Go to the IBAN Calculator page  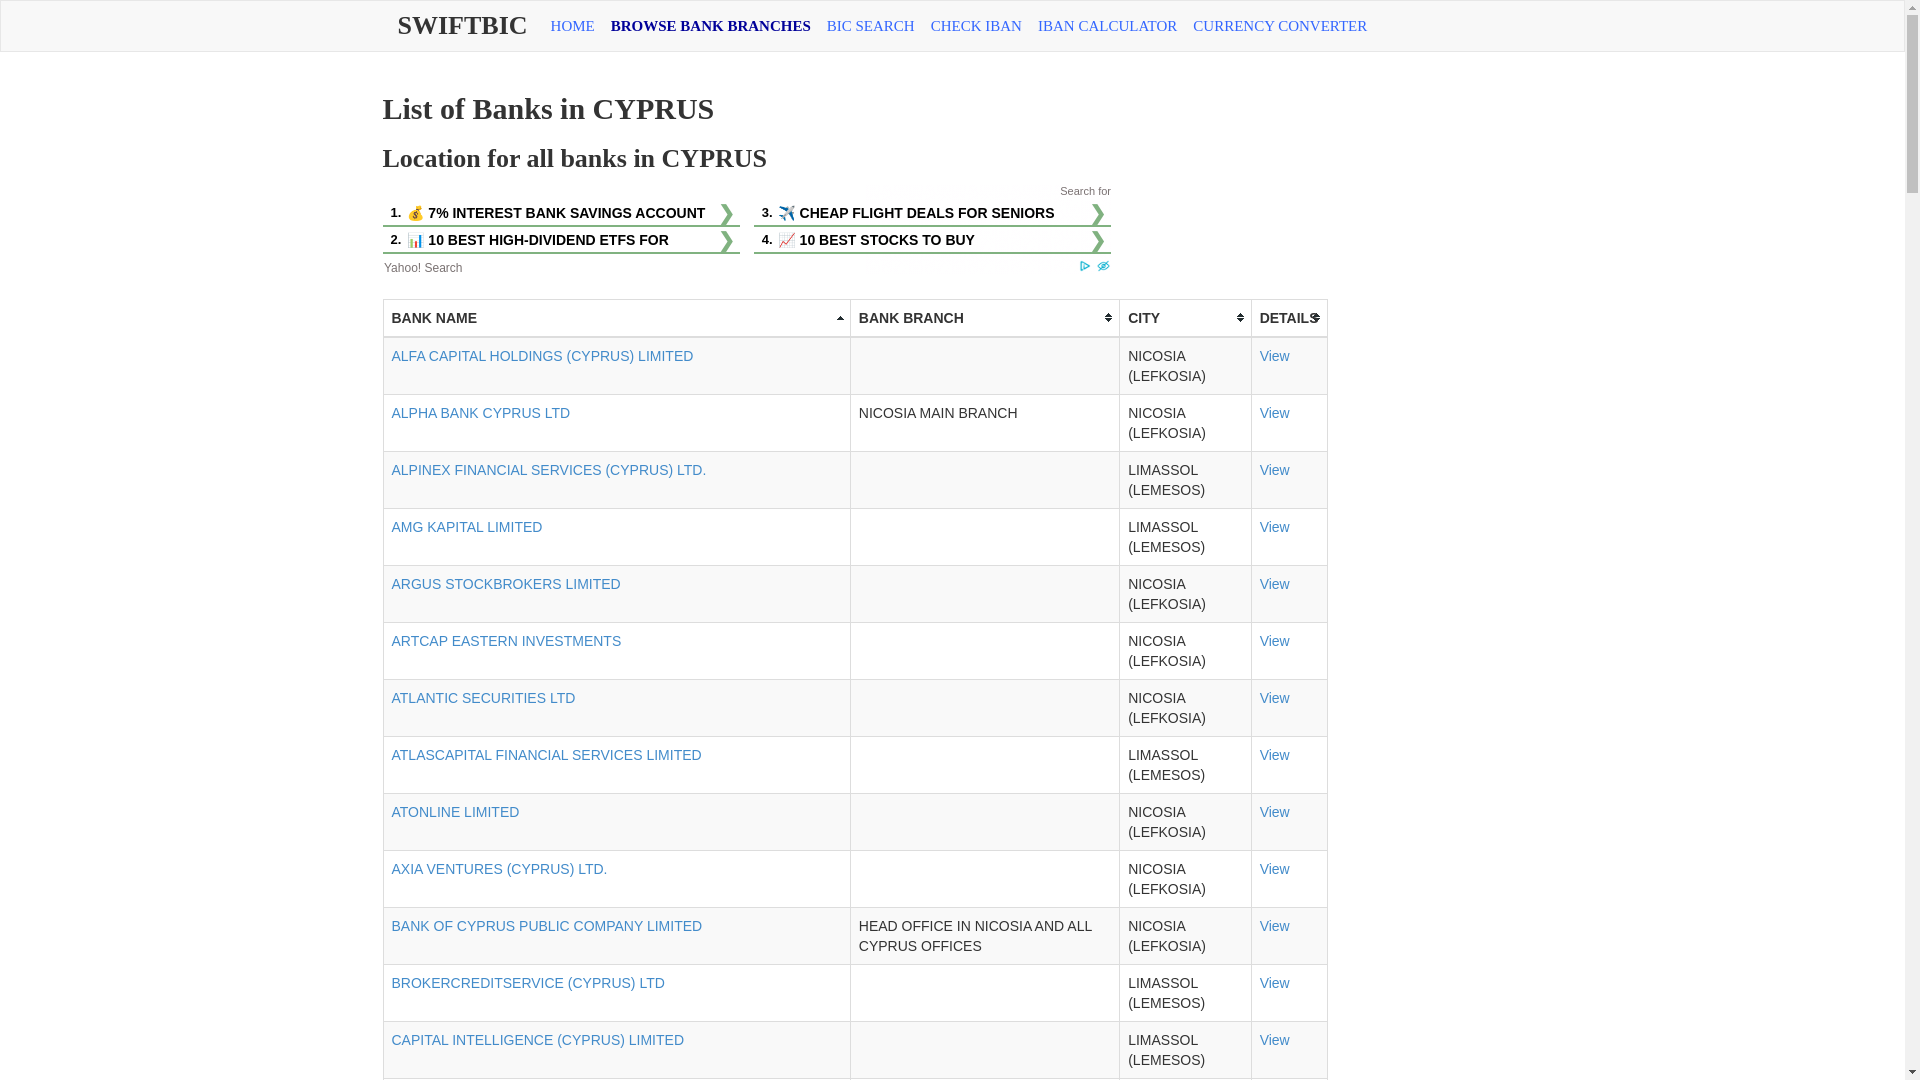click(x=1106, y=26)
